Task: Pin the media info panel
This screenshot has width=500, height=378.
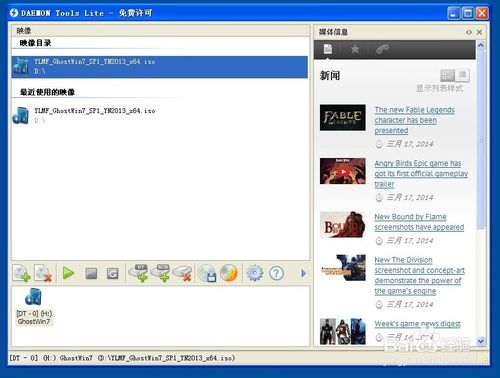Action: (x=469, y=32)
